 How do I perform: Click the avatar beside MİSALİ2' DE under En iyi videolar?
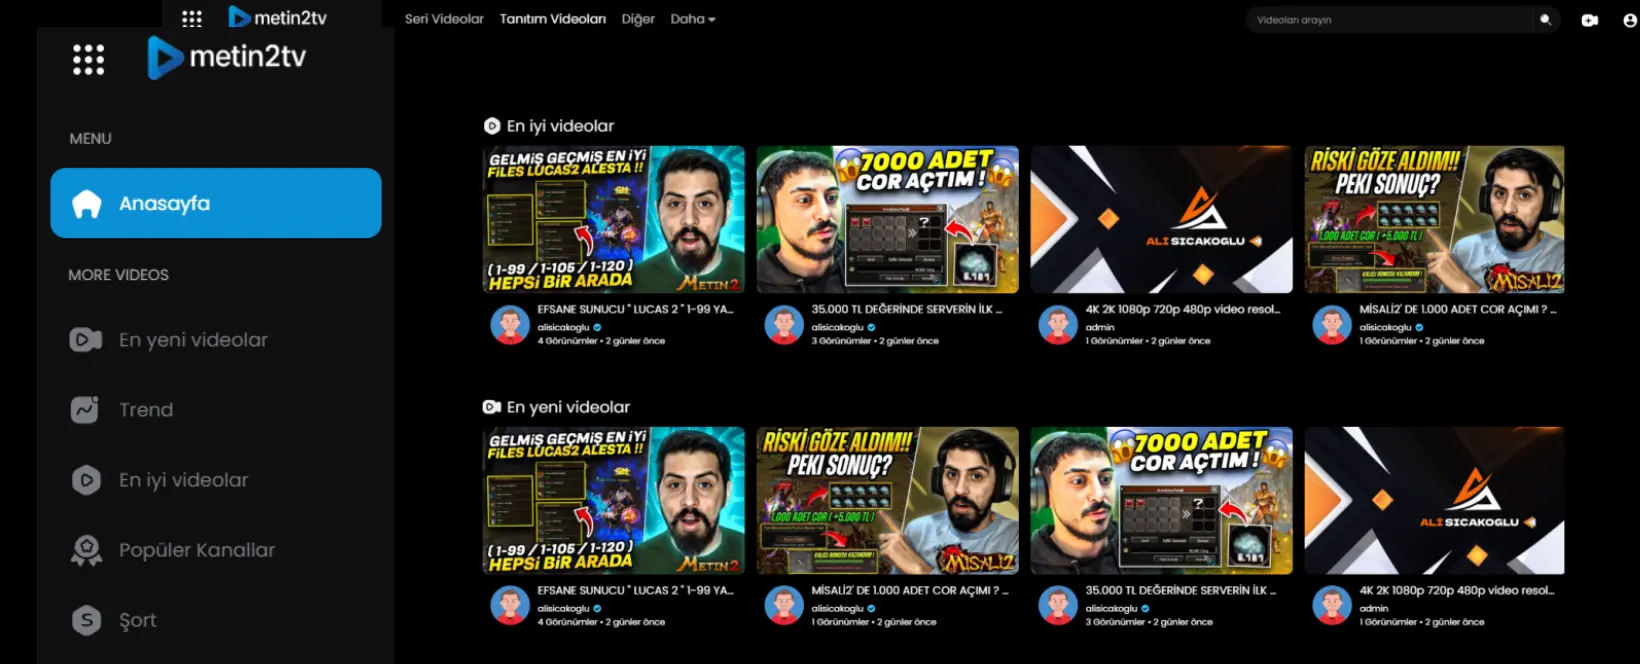(x=1332, y=325)
